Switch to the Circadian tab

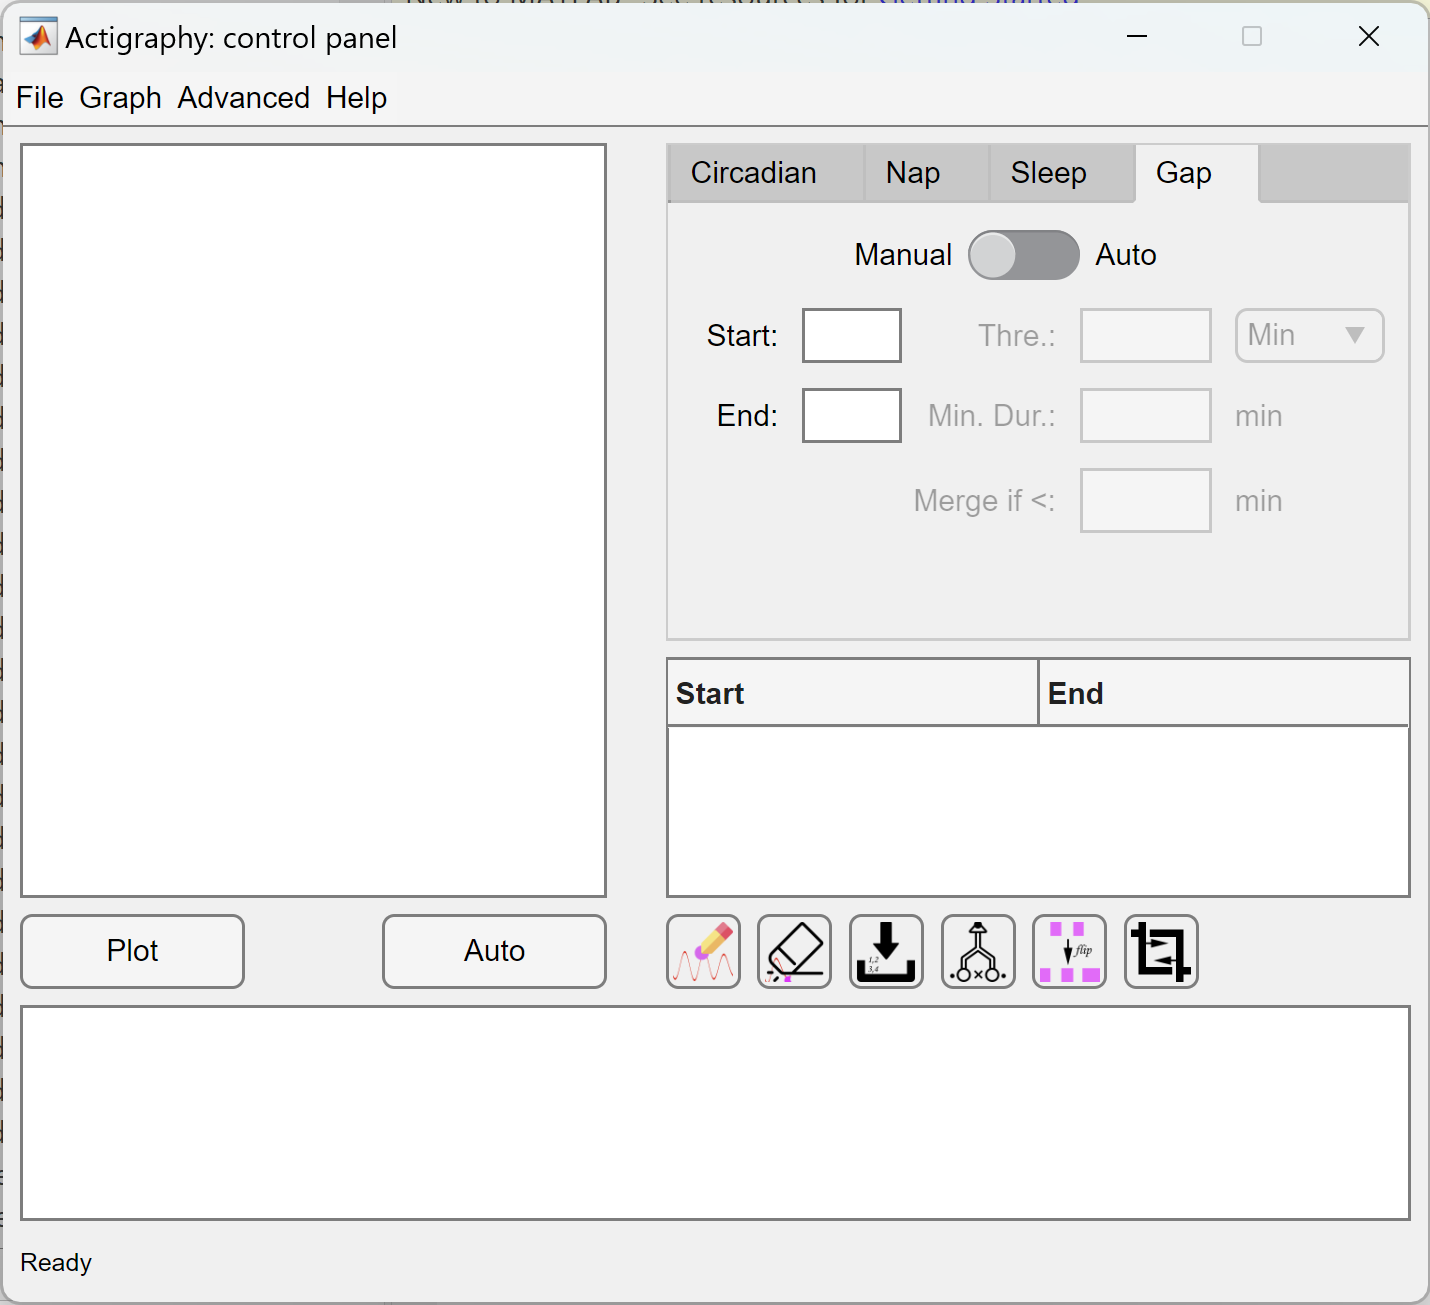coord(765,173)
